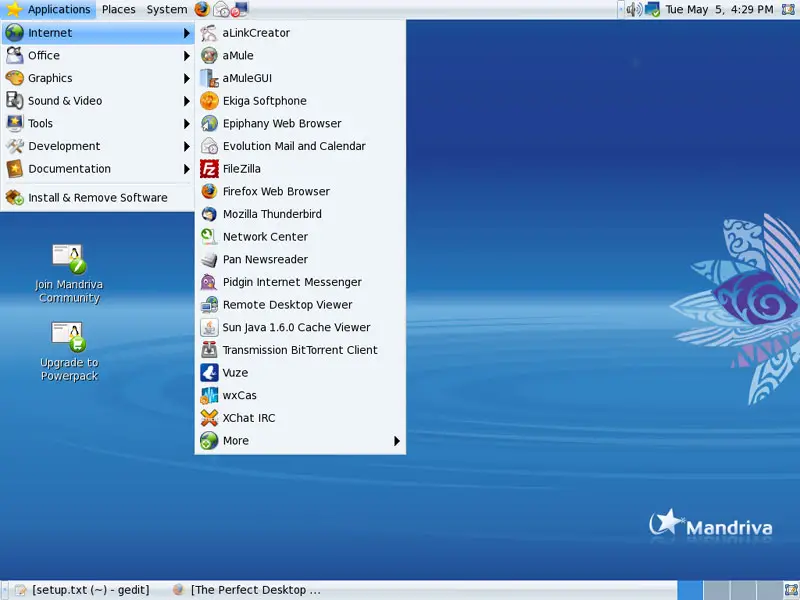The image size is (800, 600).
Task: Expand the Tools category submenu
Action: (x=98, y=123)
